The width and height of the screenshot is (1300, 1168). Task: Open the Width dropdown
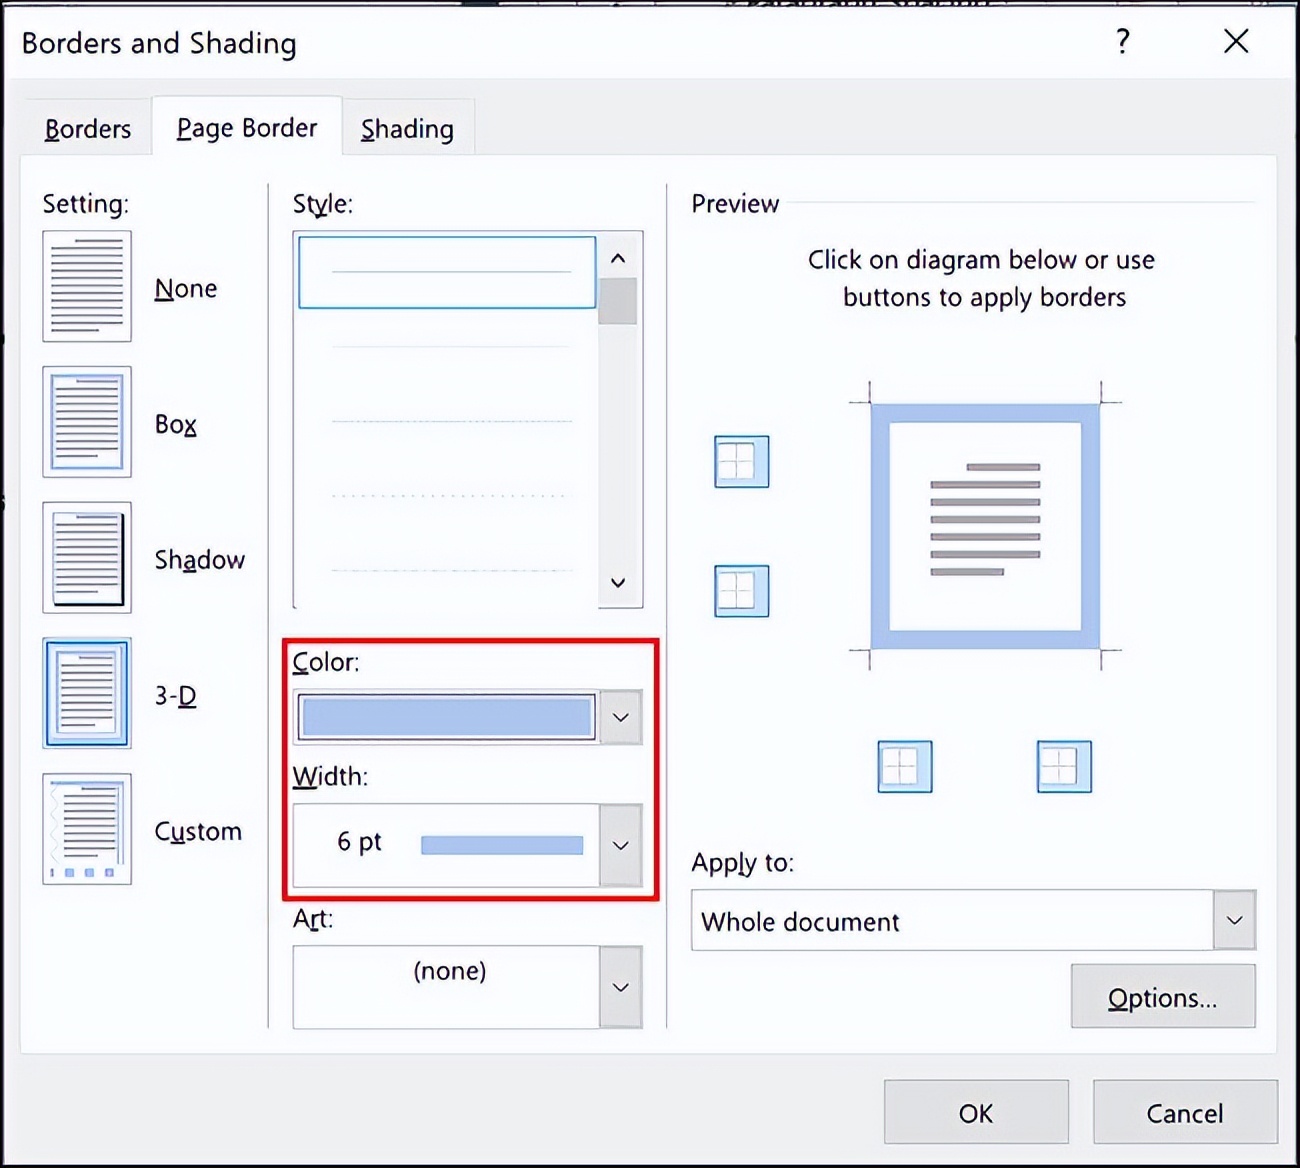click(621, 845)
